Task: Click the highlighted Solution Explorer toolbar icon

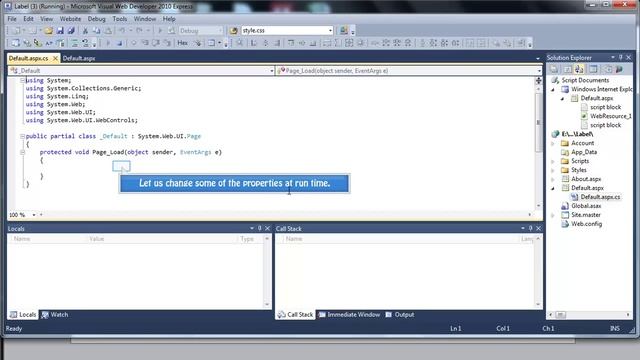Action: pyautogui.click(x=579, y=69)
